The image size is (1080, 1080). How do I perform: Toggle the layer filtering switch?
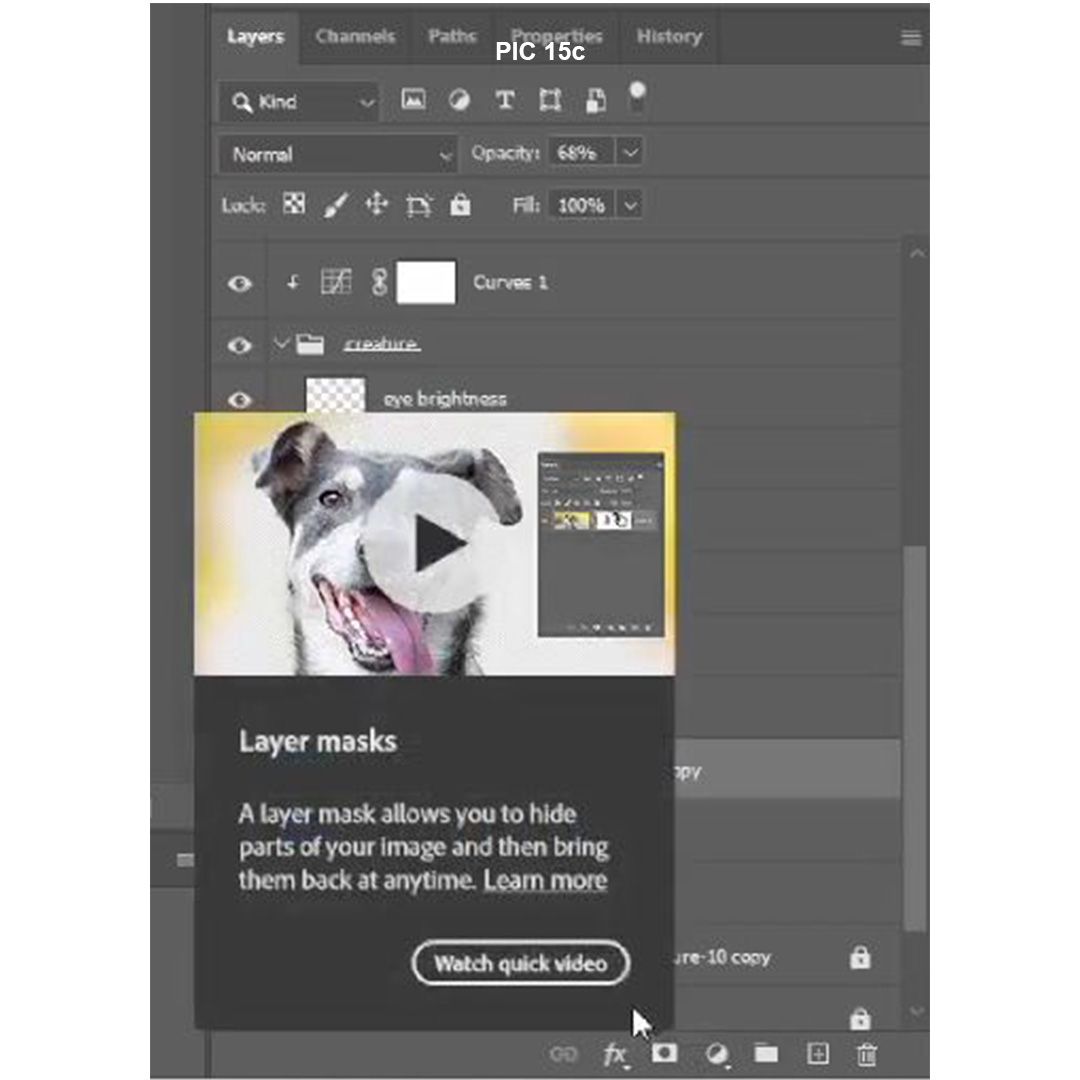tap(637, 96)
